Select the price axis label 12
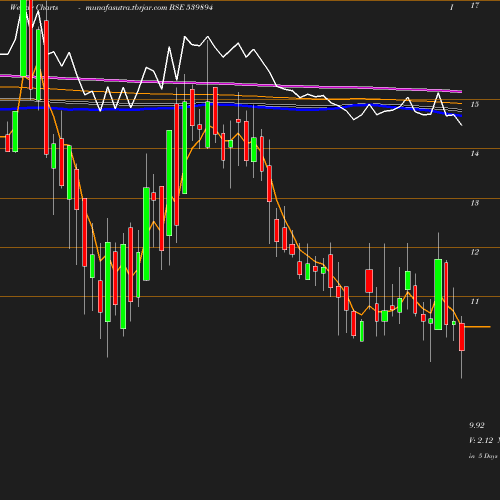 tap(475, 252)
